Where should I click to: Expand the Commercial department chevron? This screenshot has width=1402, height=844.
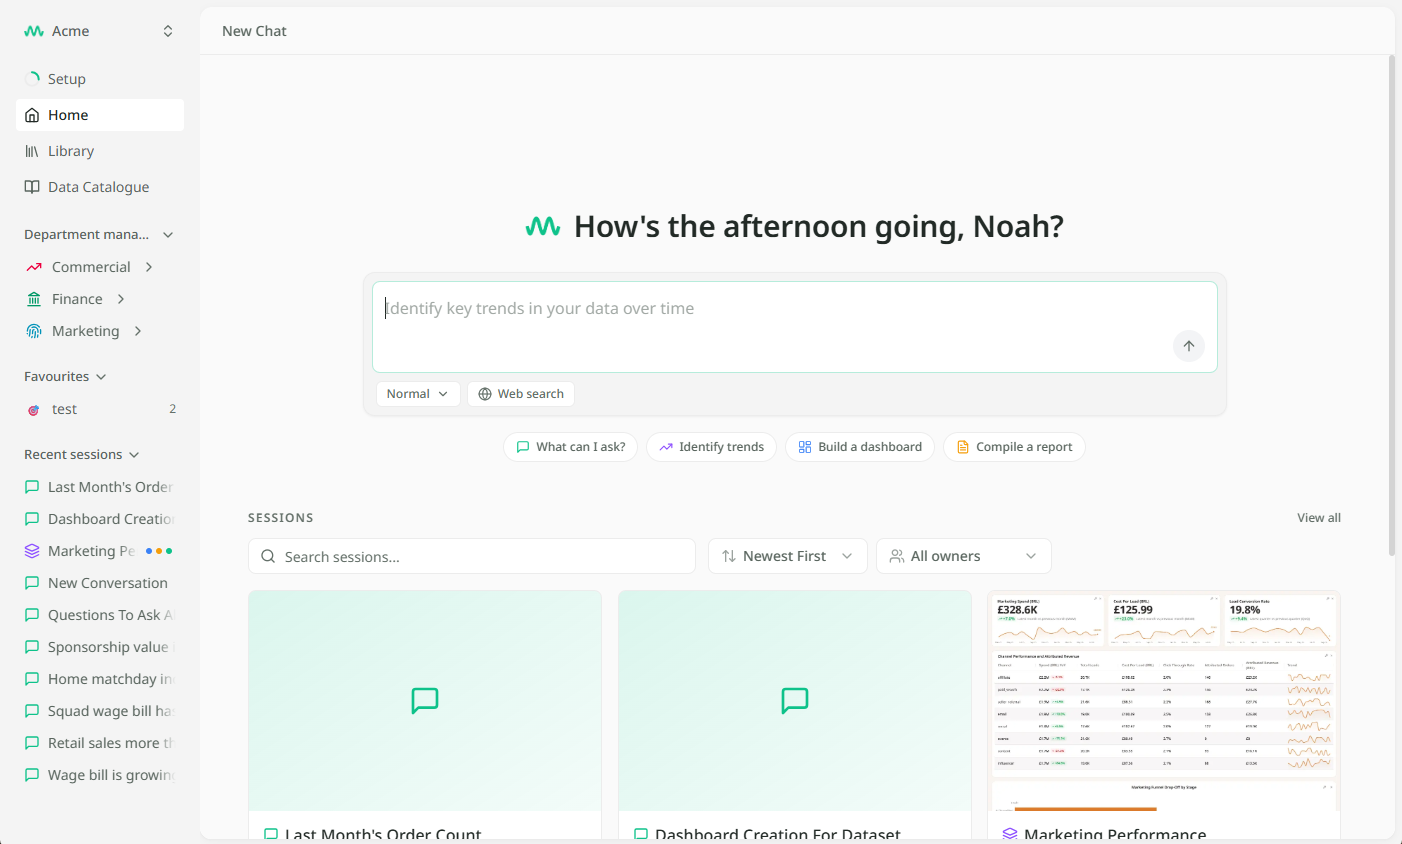point(149,267)
